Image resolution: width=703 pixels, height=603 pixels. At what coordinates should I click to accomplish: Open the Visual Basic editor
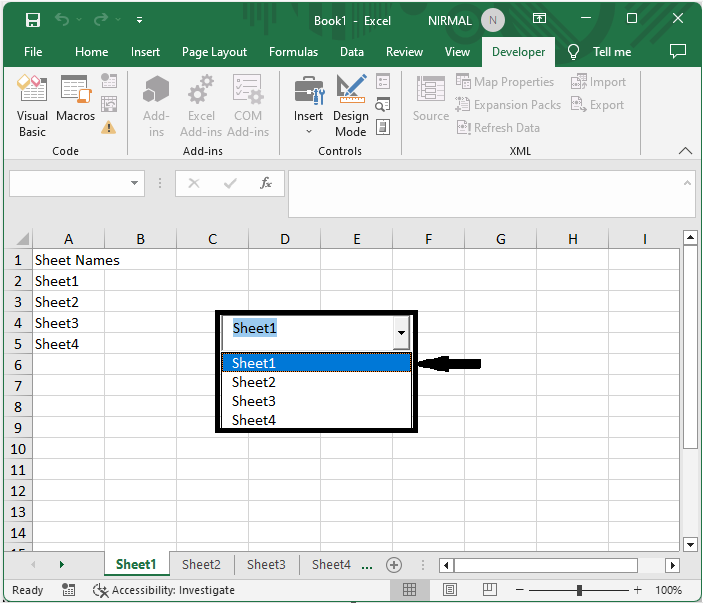coord(32,106)
